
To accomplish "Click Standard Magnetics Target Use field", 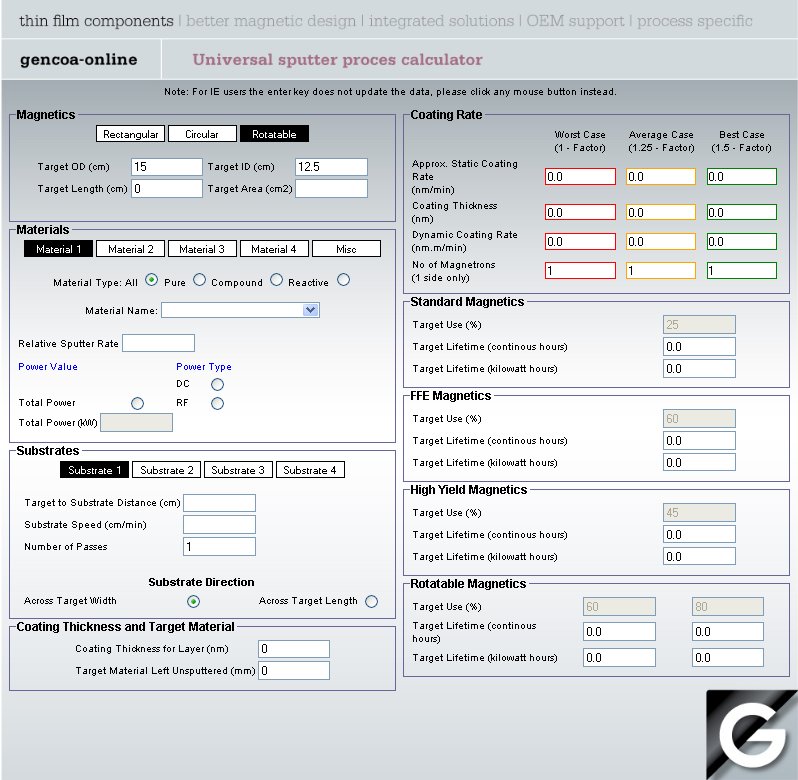I will (x=699, y=325).
